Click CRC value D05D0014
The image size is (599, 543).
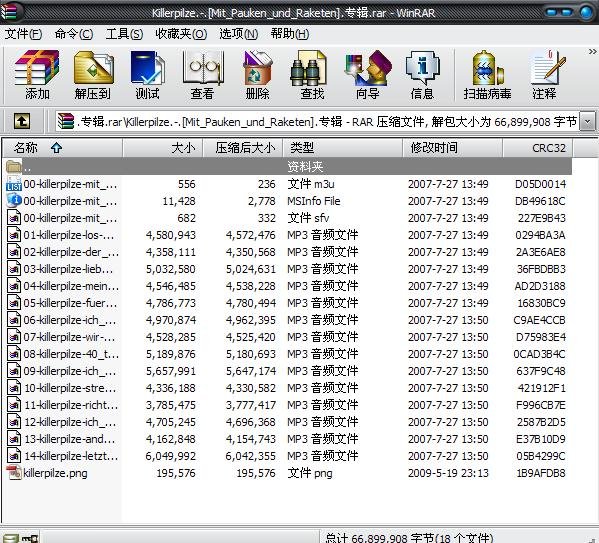point(540,184)
